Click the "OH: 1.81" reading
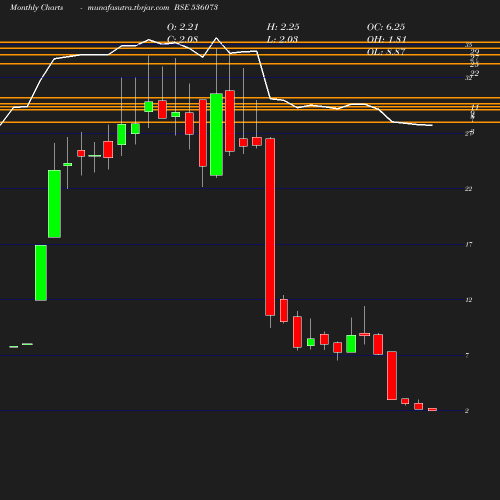The width and height of the screenshot is (500, 500). tap(387, 39)
